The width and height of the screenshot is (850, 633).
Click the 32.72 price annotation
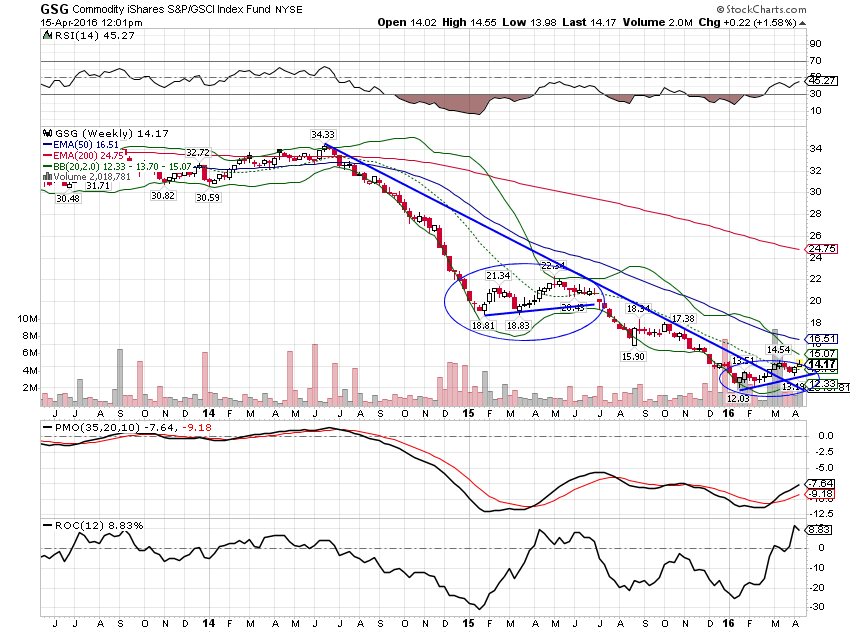tap(198, 153)
